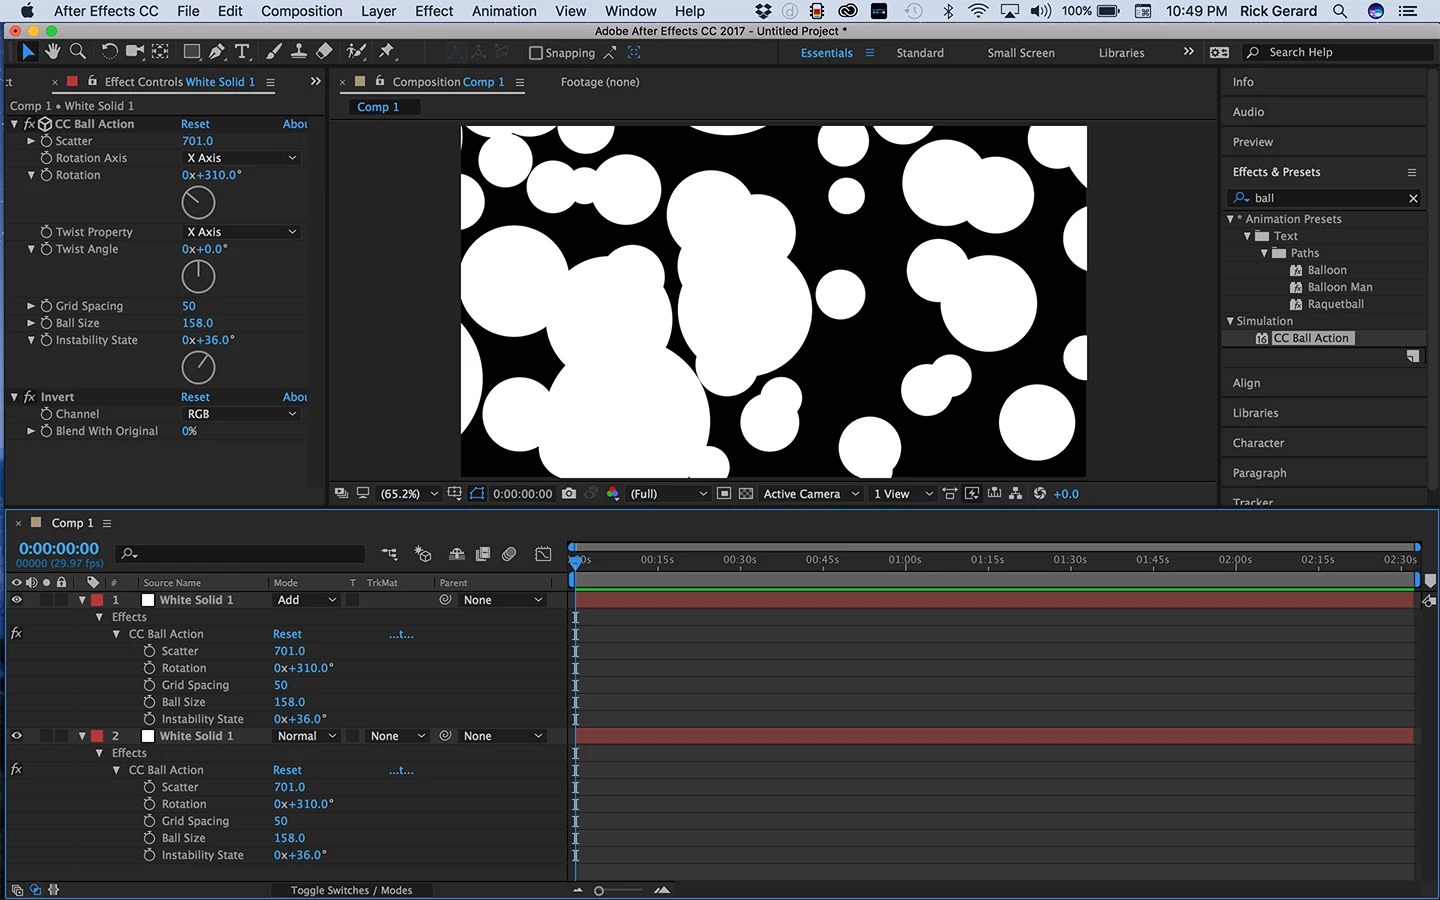
Task: Open the Animation menu
Action: [x=504, y=11]
